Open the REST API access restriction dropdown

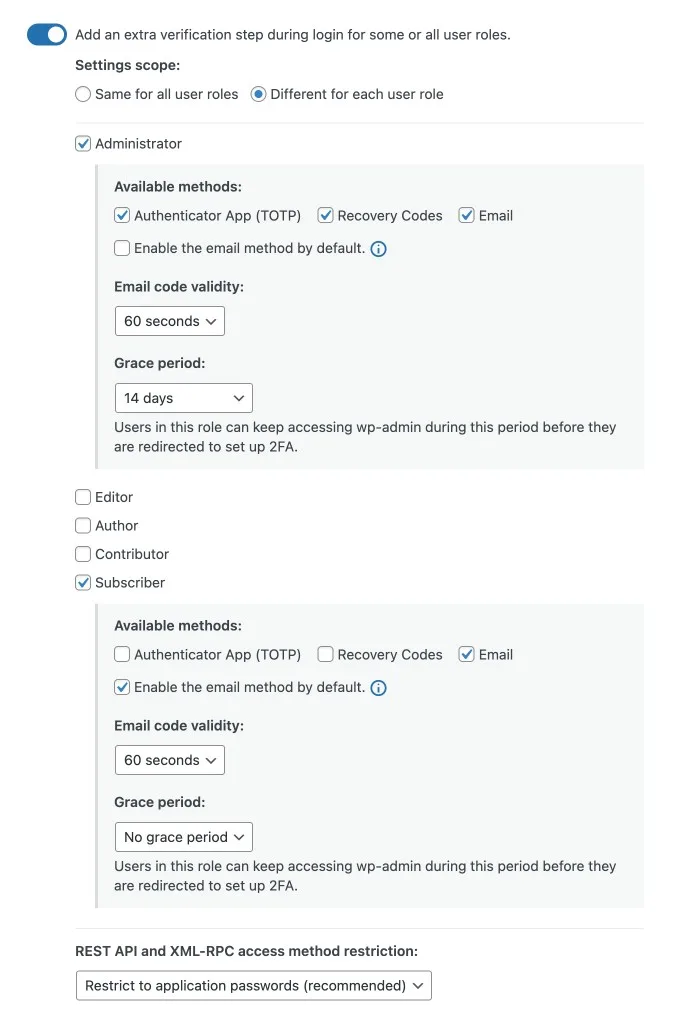pos(254,986)
